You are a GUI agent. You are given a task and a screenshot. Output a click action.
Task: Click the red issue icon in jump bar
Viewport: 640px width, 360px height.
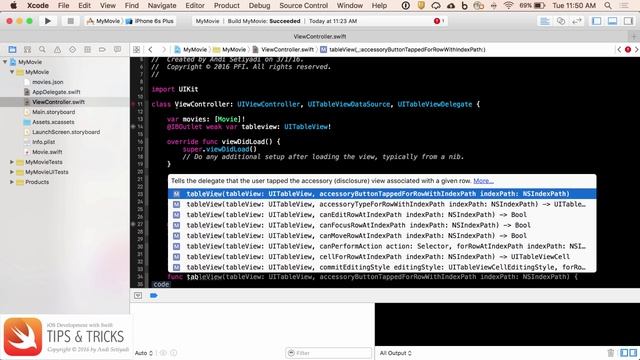coord(628,49)
